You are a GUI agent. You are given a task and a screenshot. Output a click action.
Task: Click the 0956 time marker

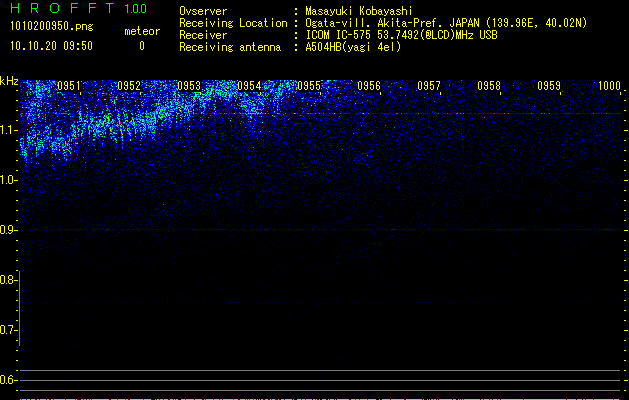(x=369, y=86)
